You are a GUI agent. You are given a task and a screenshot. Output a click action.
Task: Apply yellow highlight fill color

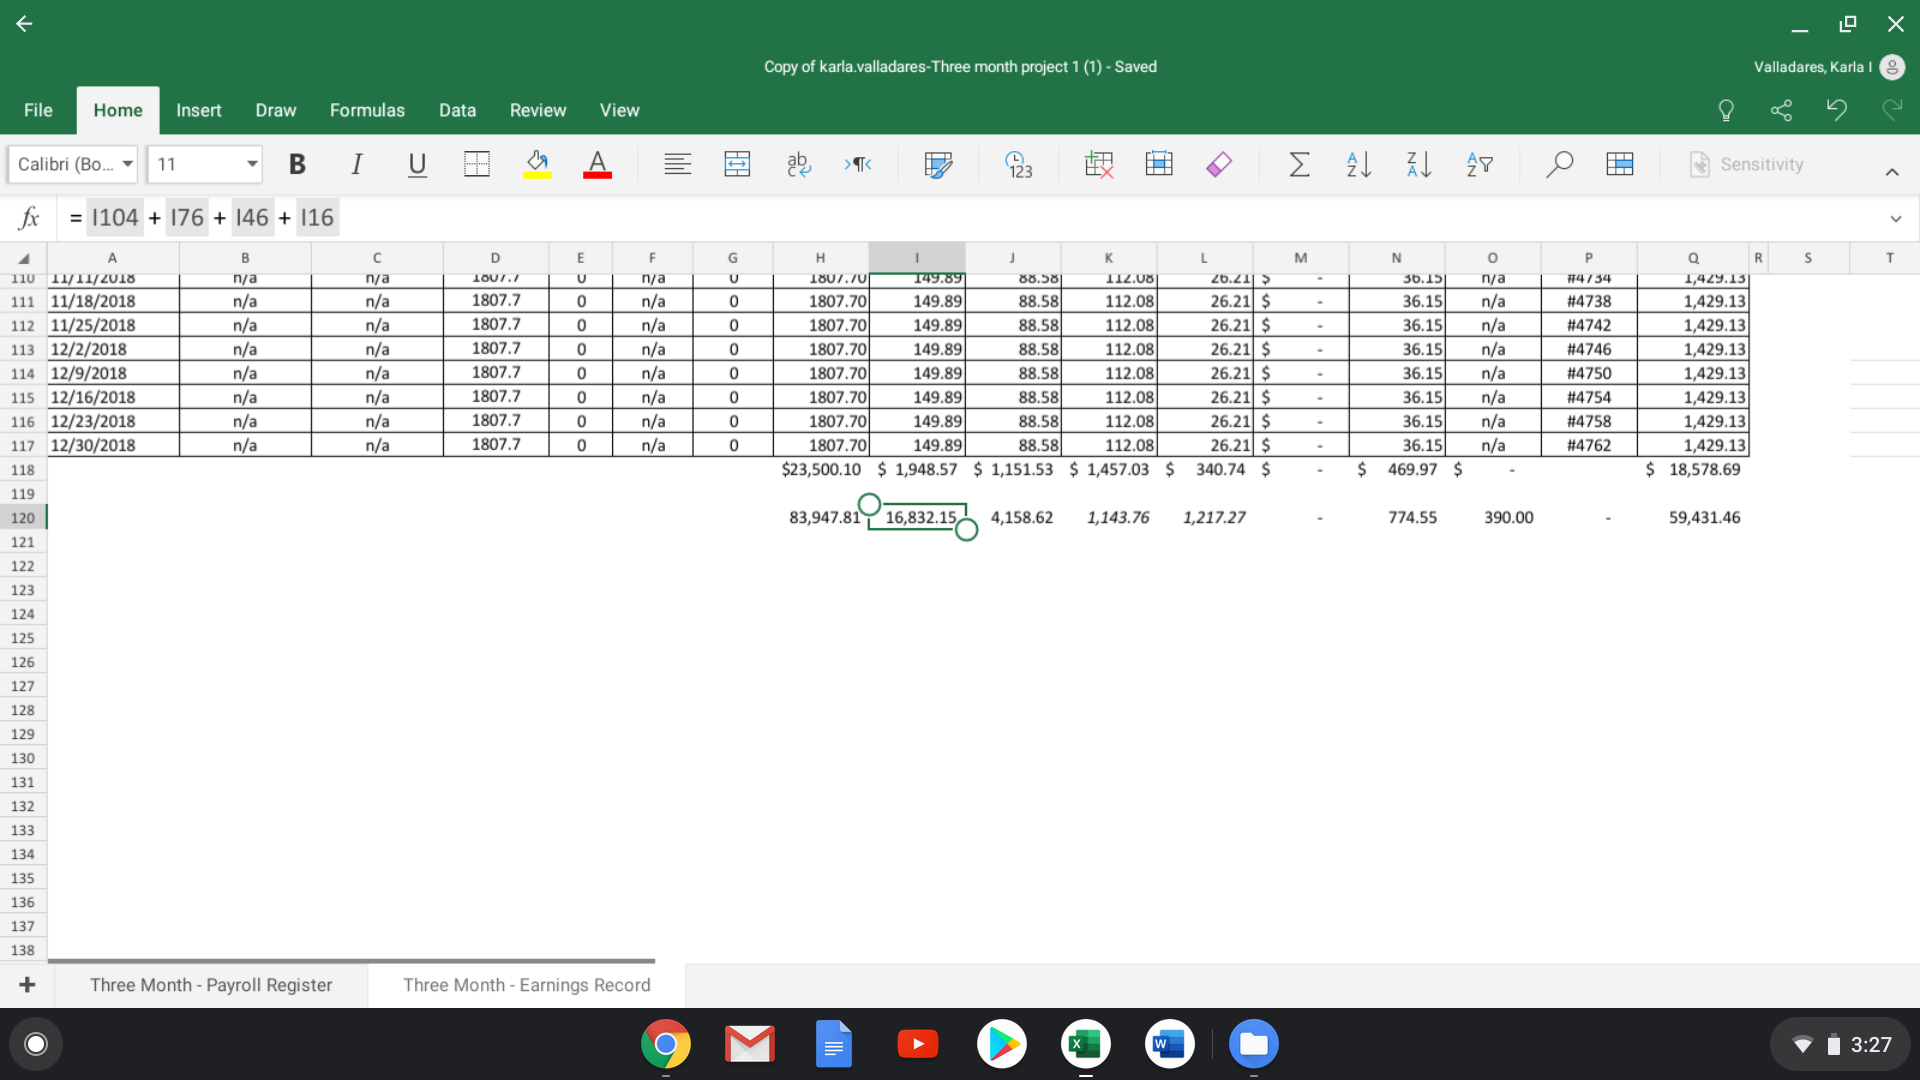(536, 164)
